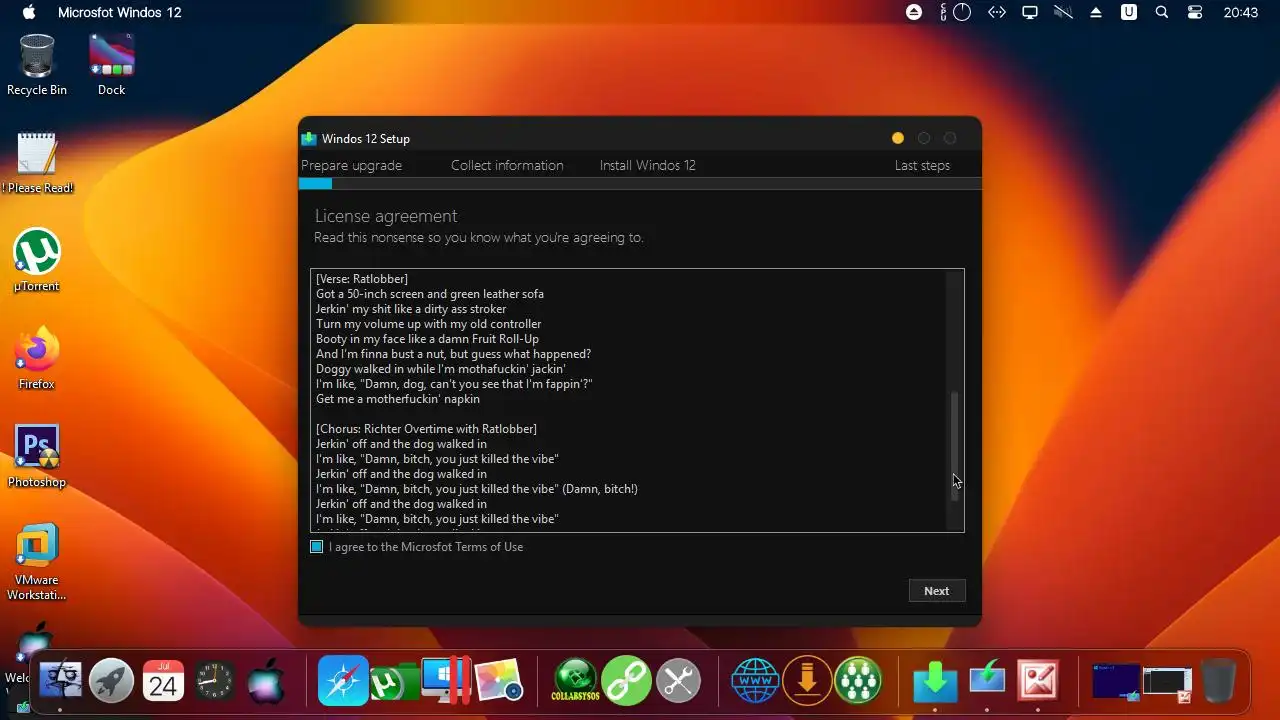Select the 'Install Windos 12' step tab

click(648, 165)
